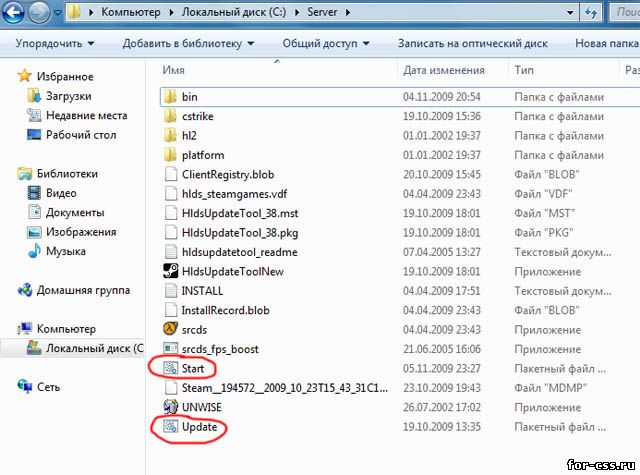
Task: Open the recent pages dropdown arrow
Action: (58, 13)
